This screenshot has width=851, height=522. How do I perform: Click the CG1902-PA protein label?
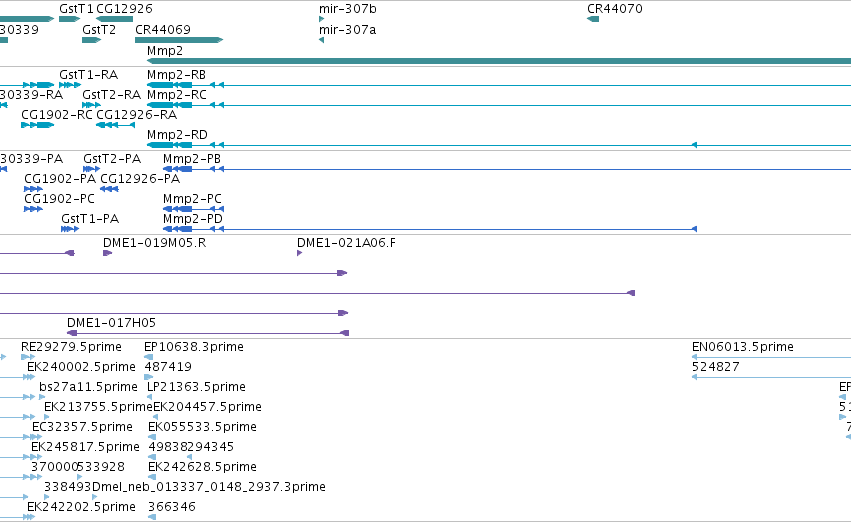pos(60,179)
